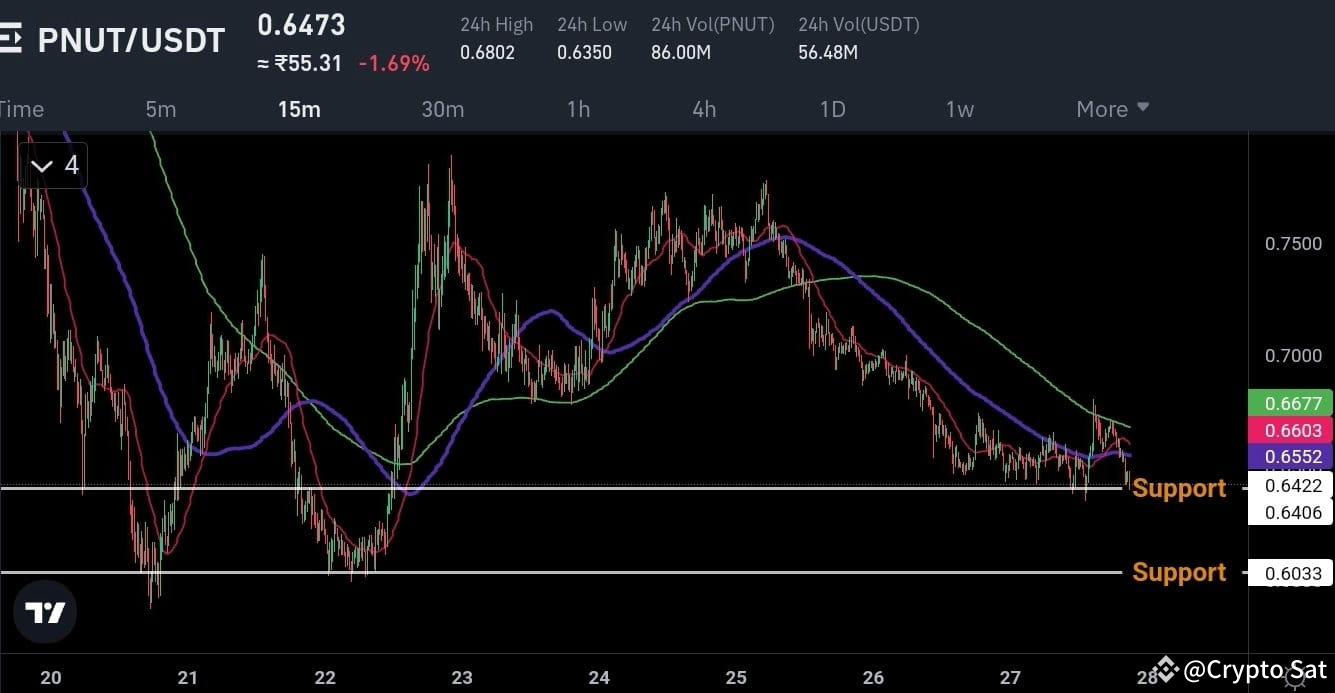Click the upper Support label
Viewport: 1335px width, 693px height.
(1178, 488)
